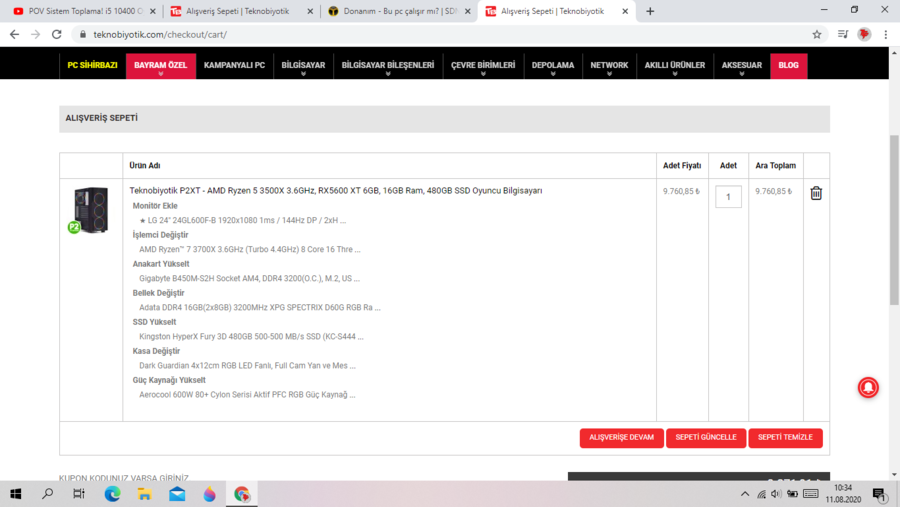Screen dimensions: 900x507
Task: Open Task View on taskbar
Action: tap(79, 494)
